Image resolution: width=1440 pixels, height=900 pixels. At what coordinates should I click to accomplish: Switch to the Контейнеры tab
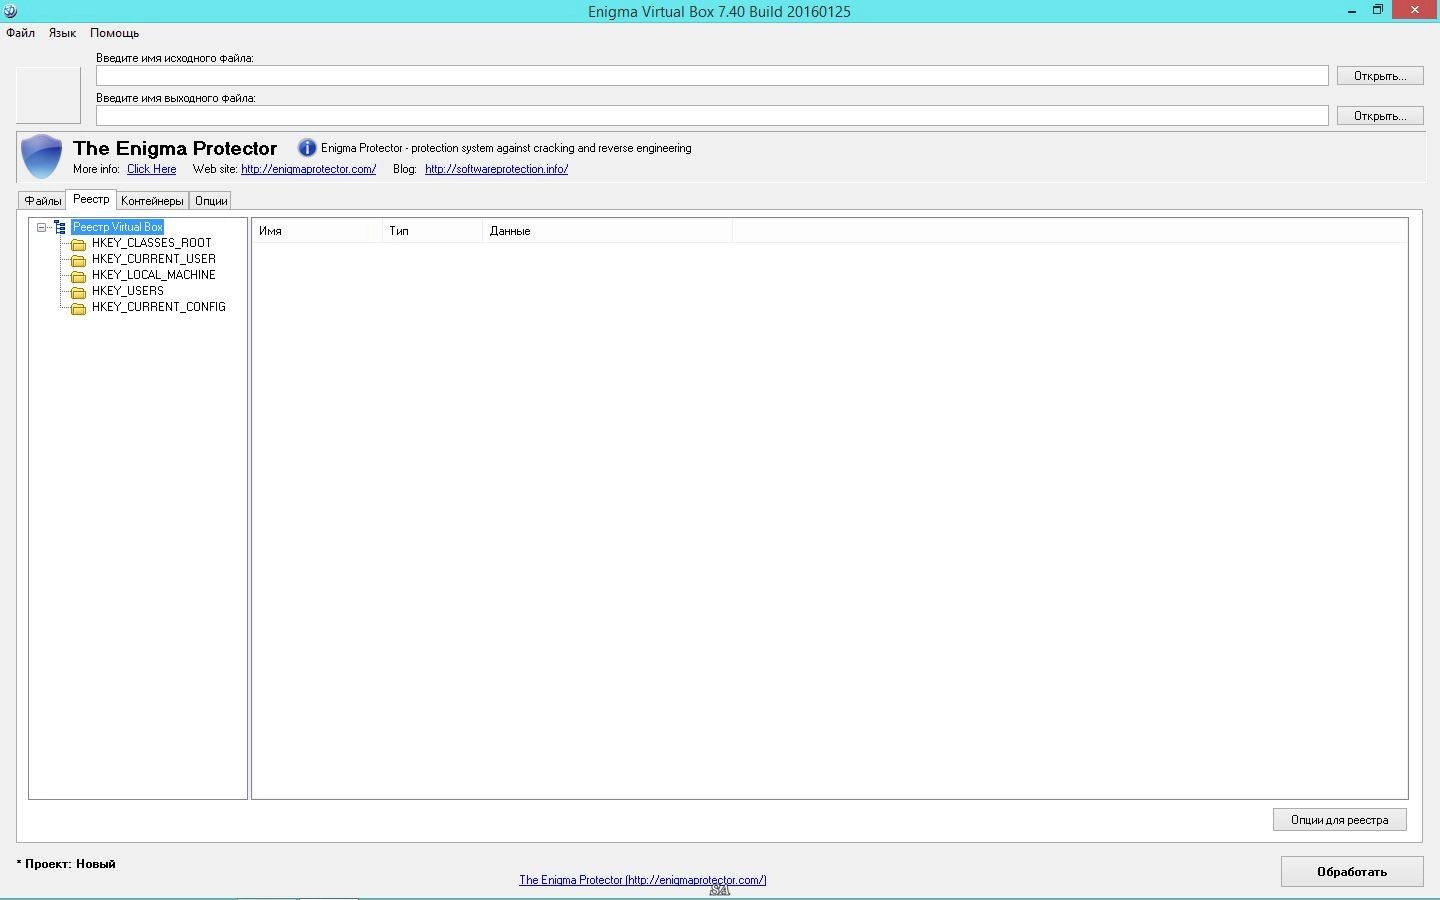[x=152, y=201]
